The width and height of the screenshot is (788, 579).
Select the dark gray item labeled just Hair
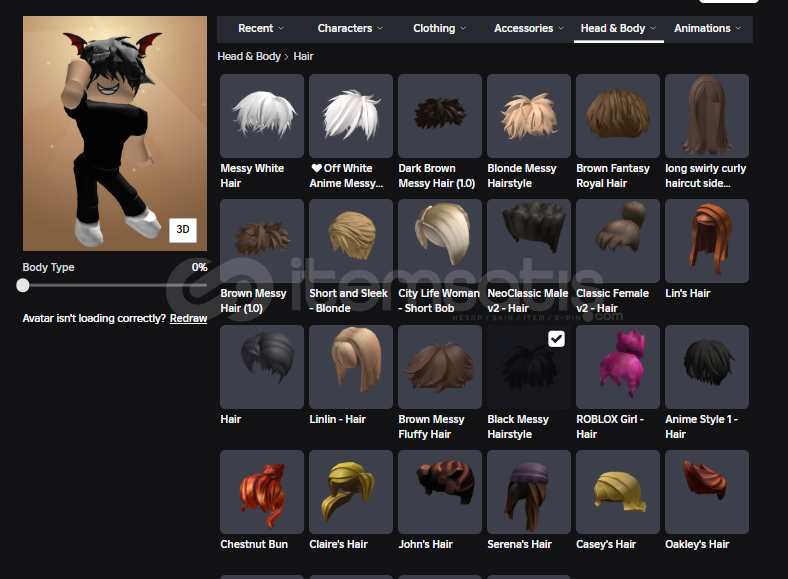(x=262, y=367)
